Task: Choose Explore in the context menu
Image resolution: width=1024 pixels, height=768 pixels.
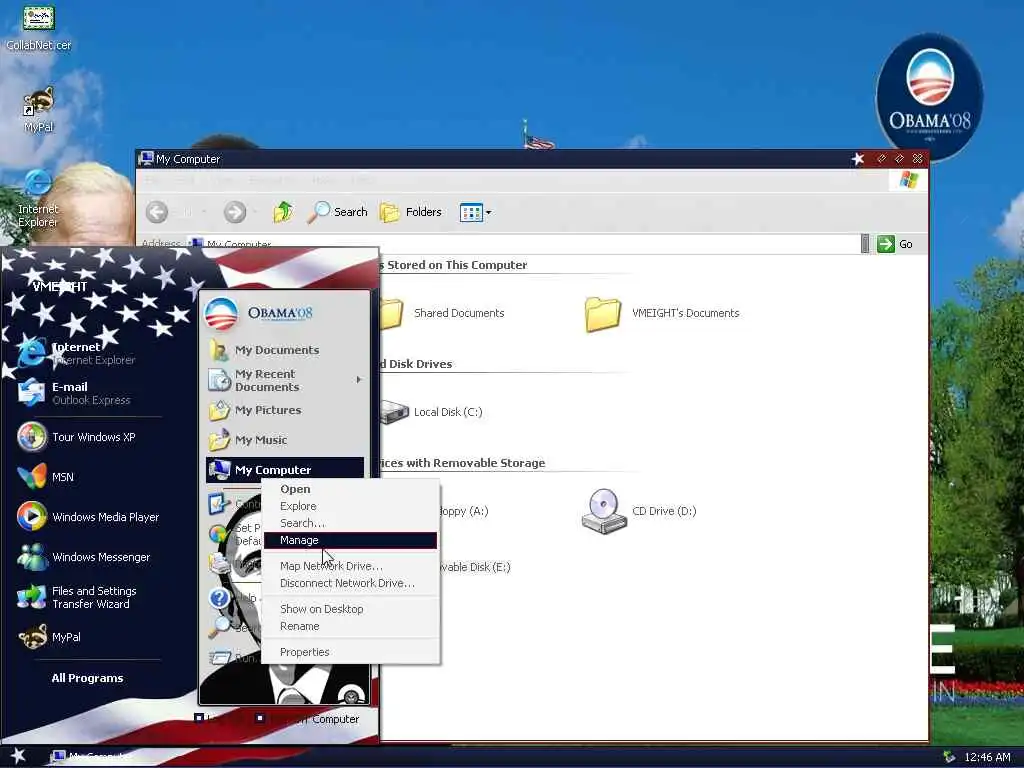Action: click(x=350, y=506)
